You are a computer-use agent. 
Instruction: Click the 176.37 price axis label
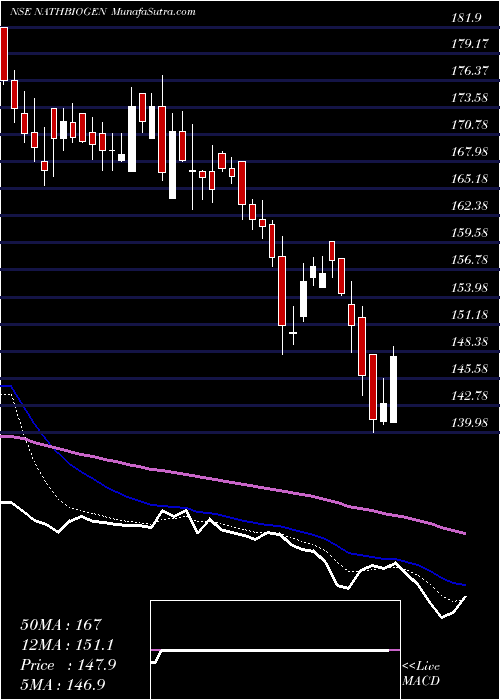[470, 71]
